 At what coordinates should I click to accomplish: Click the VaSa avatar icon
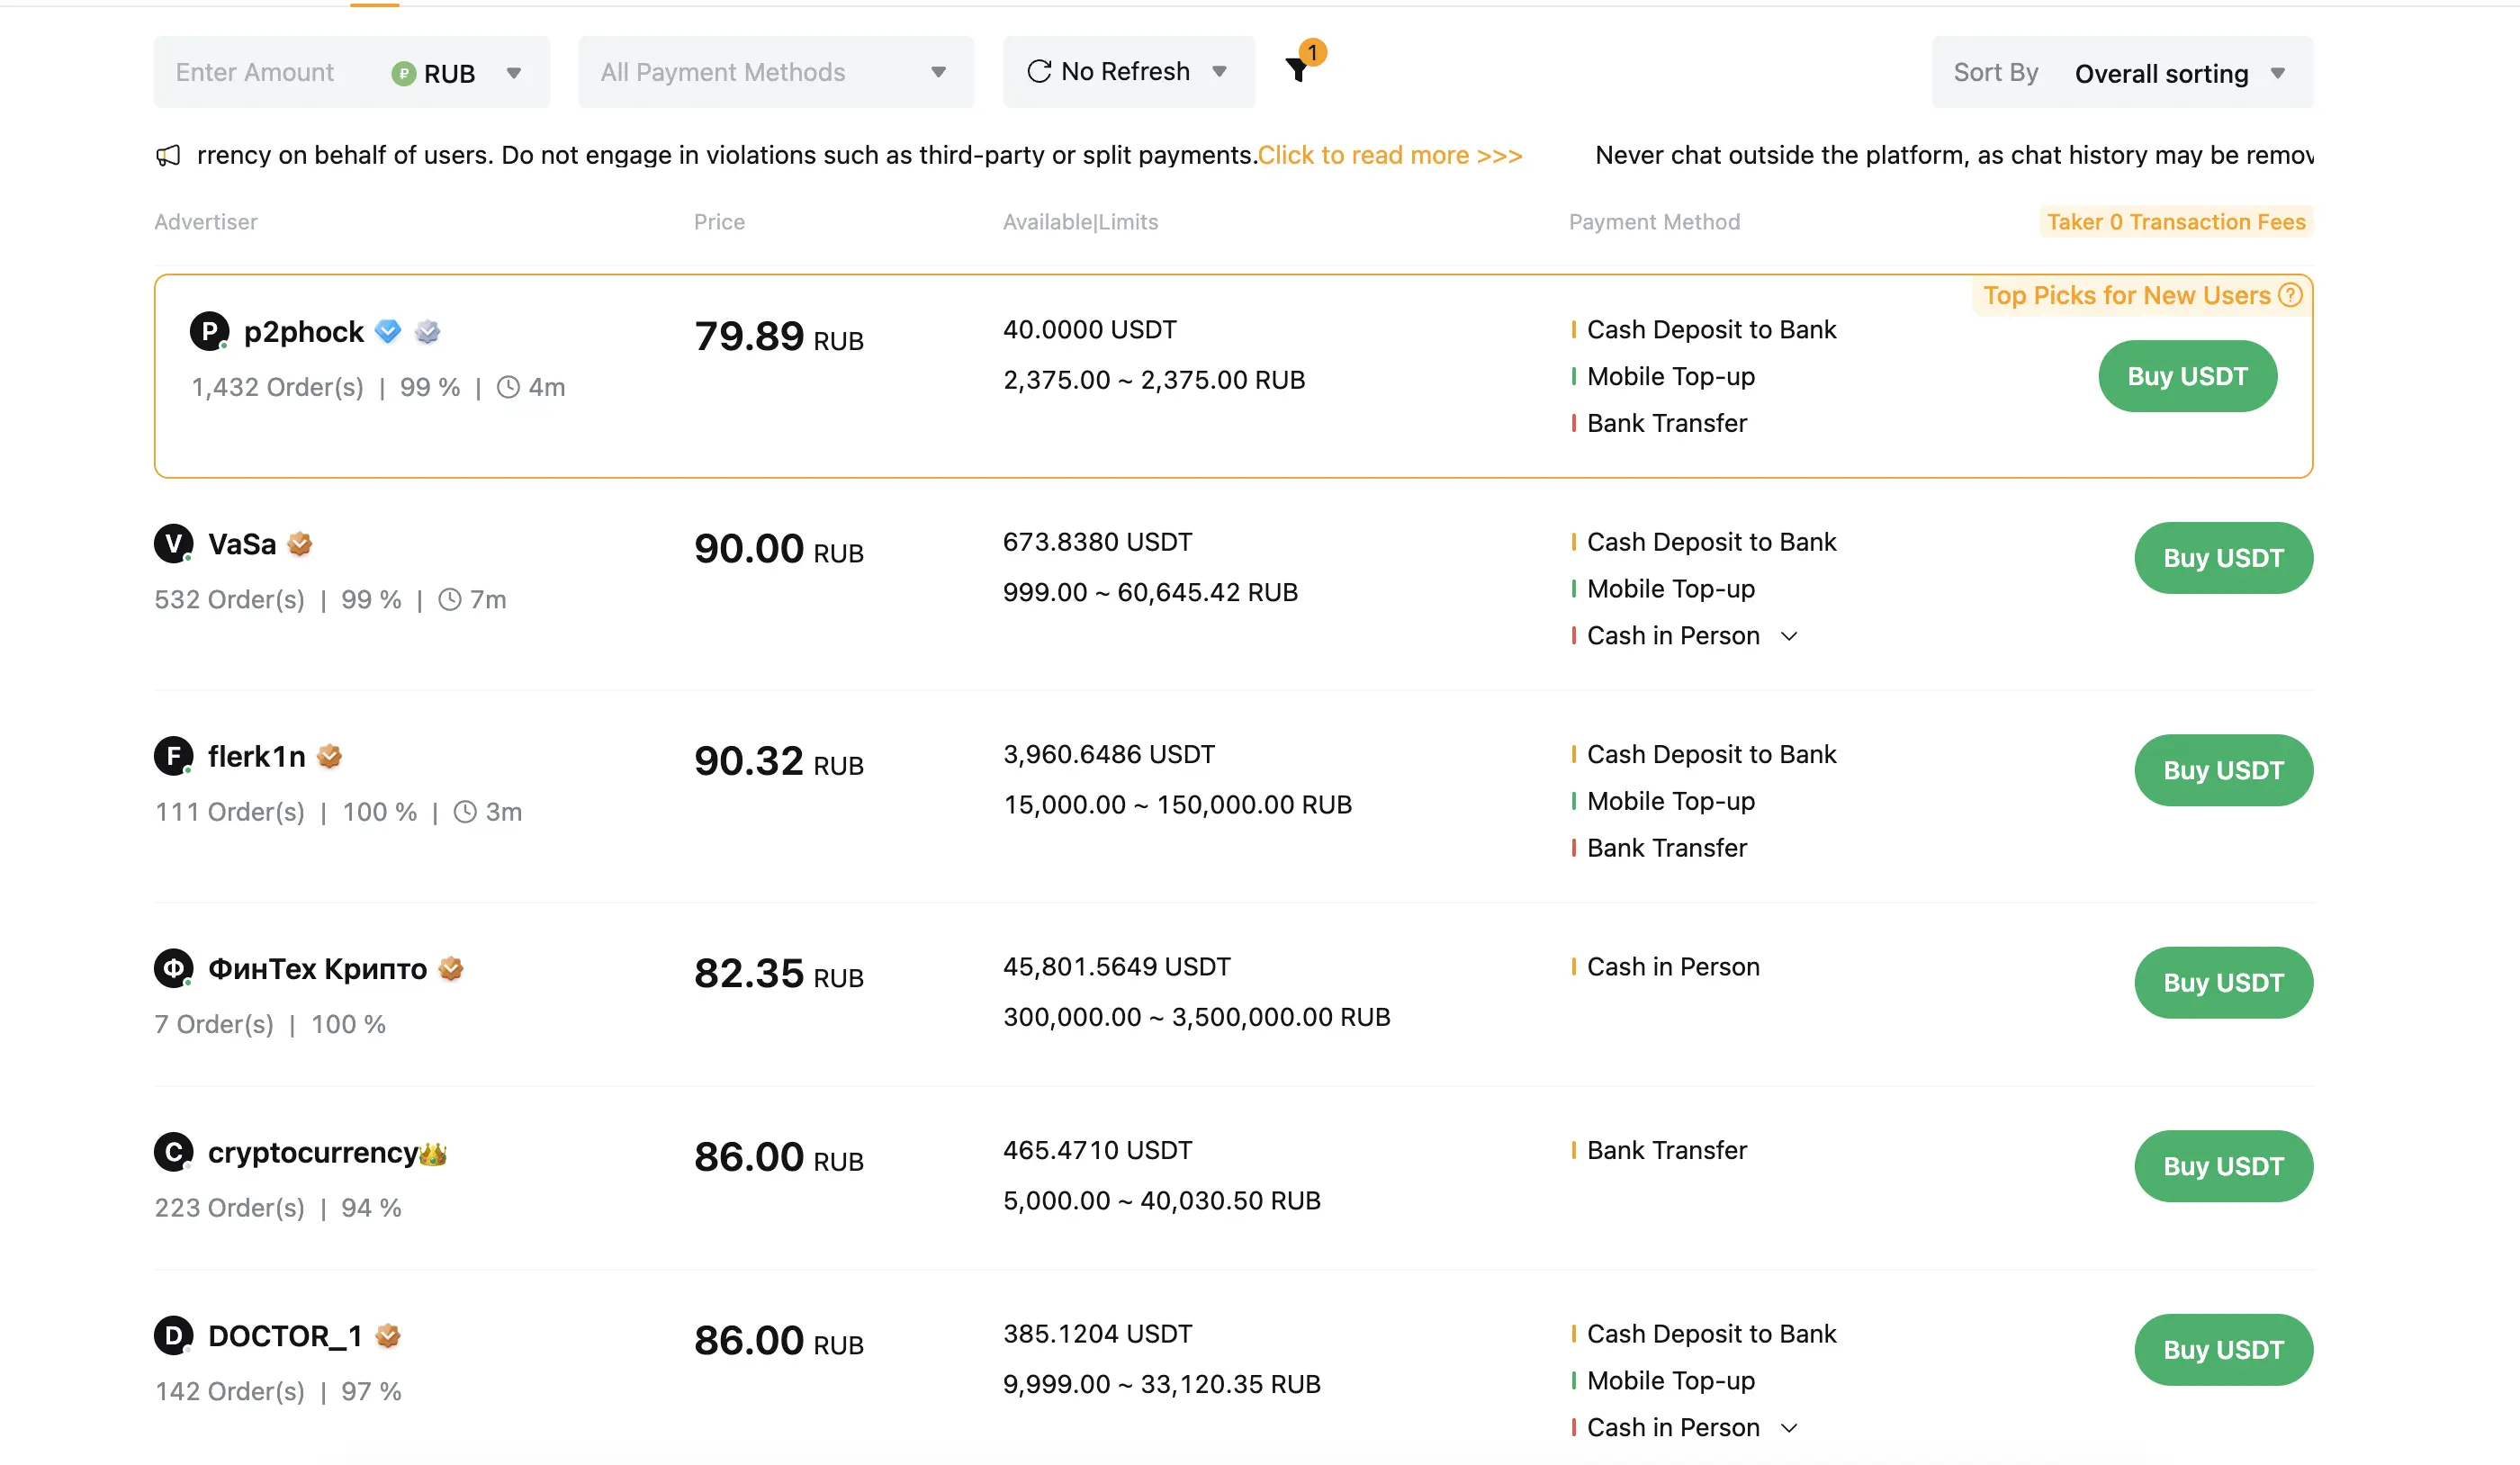174,544
